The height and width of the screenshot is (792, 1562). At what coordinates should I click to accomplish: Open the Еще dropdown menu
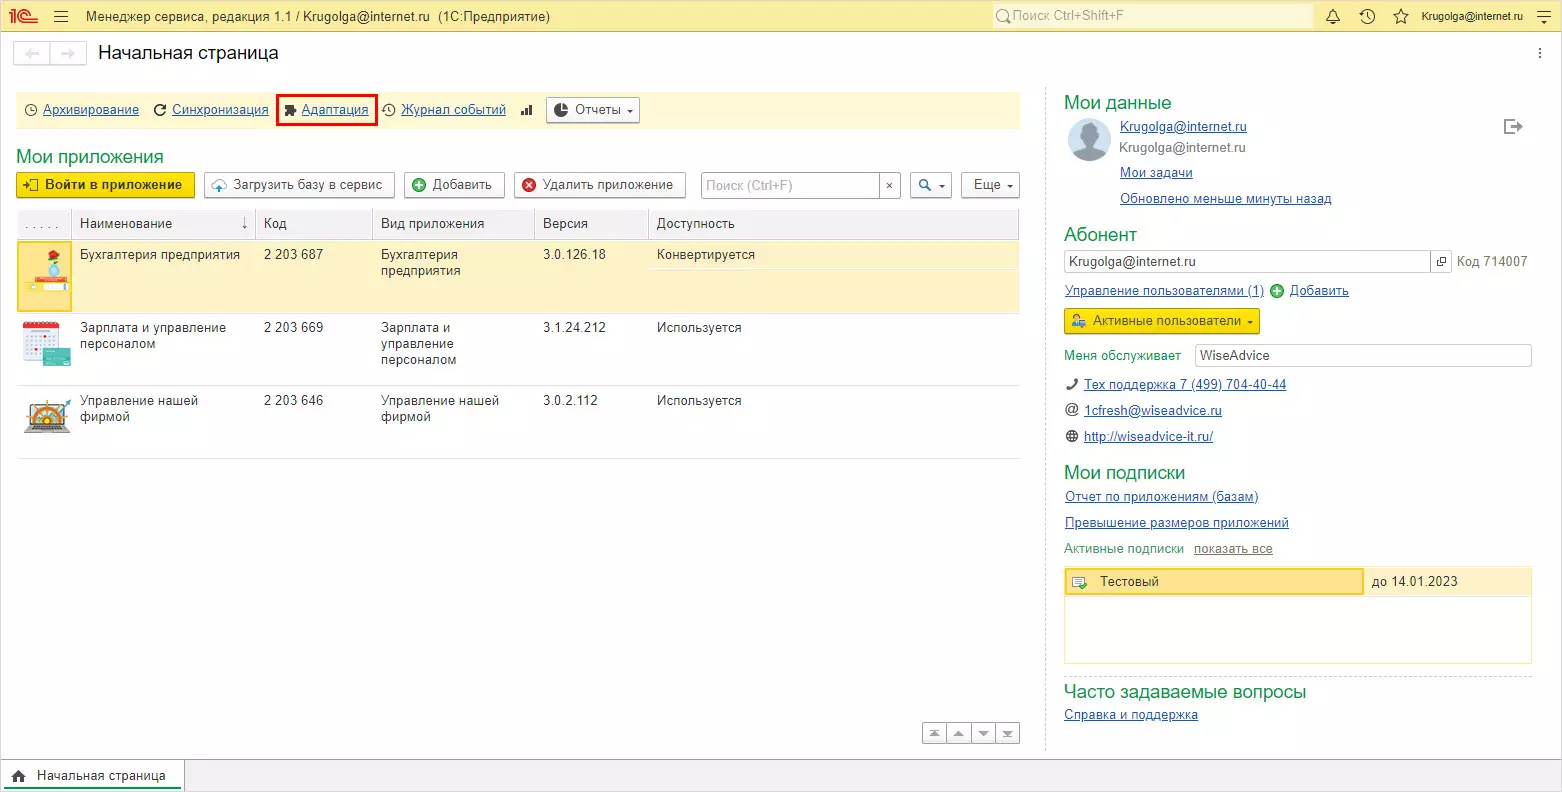coord(990,185)
